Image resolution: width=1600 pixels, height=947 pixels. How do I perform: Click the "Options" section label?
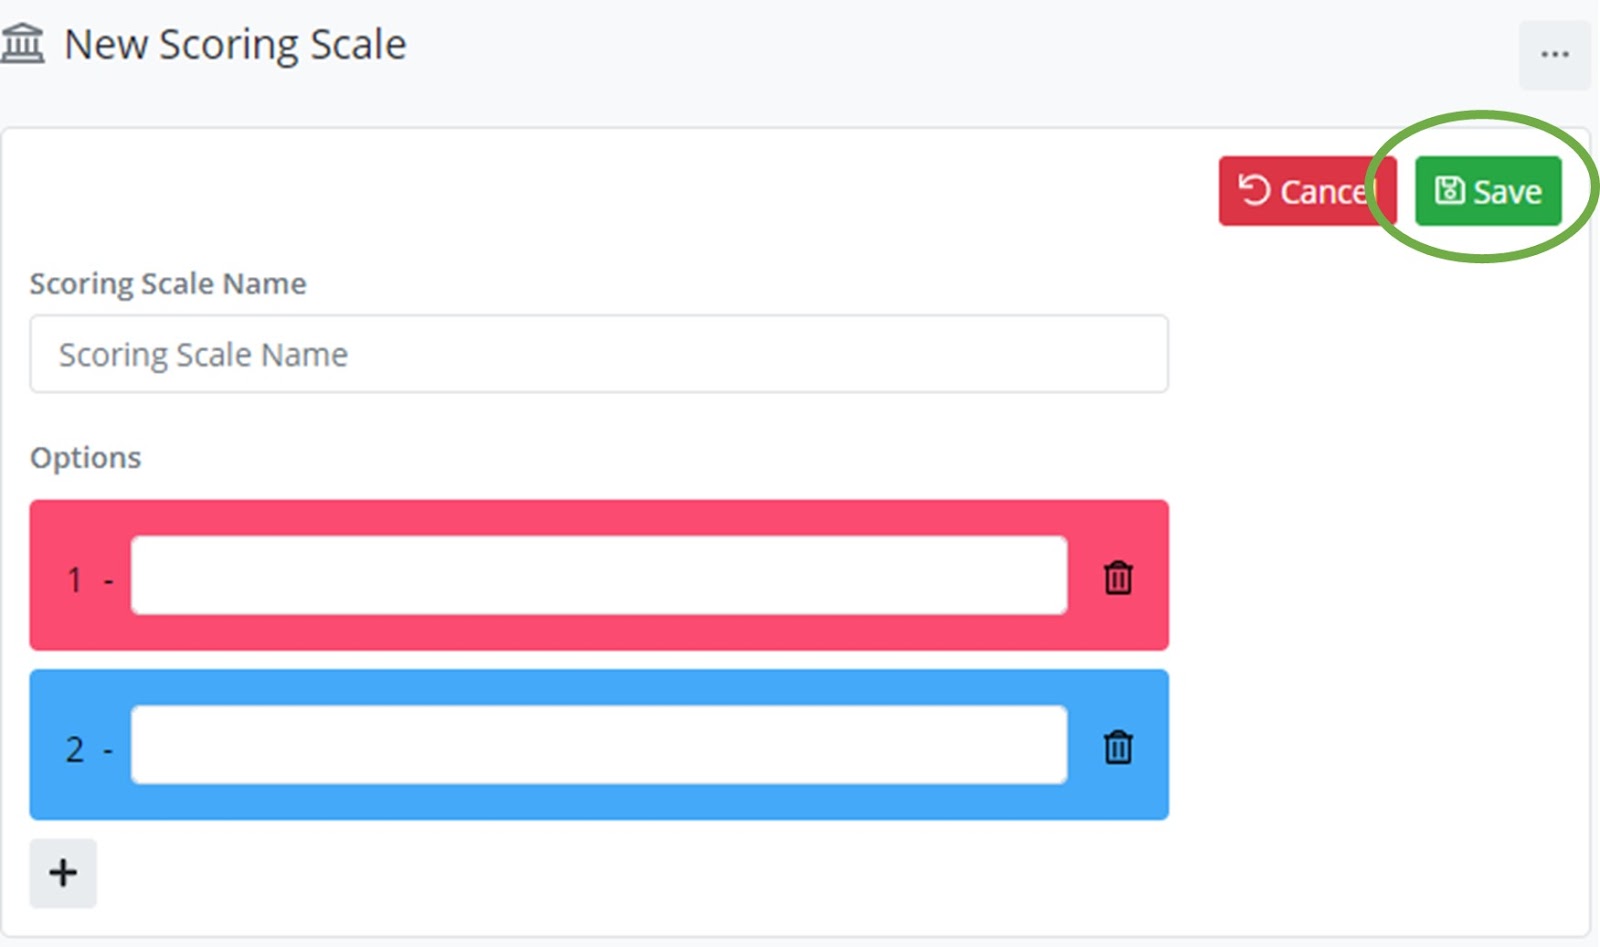tap(86, 458)
